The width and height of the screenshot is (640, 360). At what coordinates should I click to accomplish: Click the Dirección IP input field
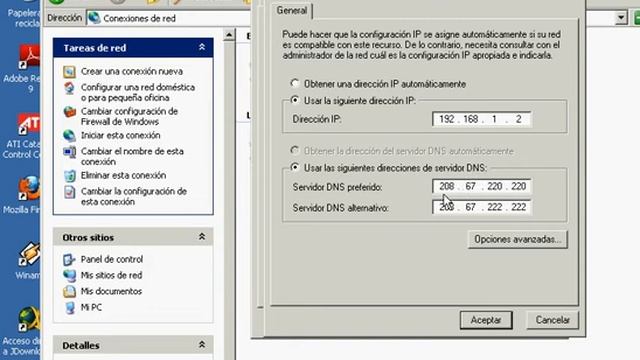click(x=482, y=119)
